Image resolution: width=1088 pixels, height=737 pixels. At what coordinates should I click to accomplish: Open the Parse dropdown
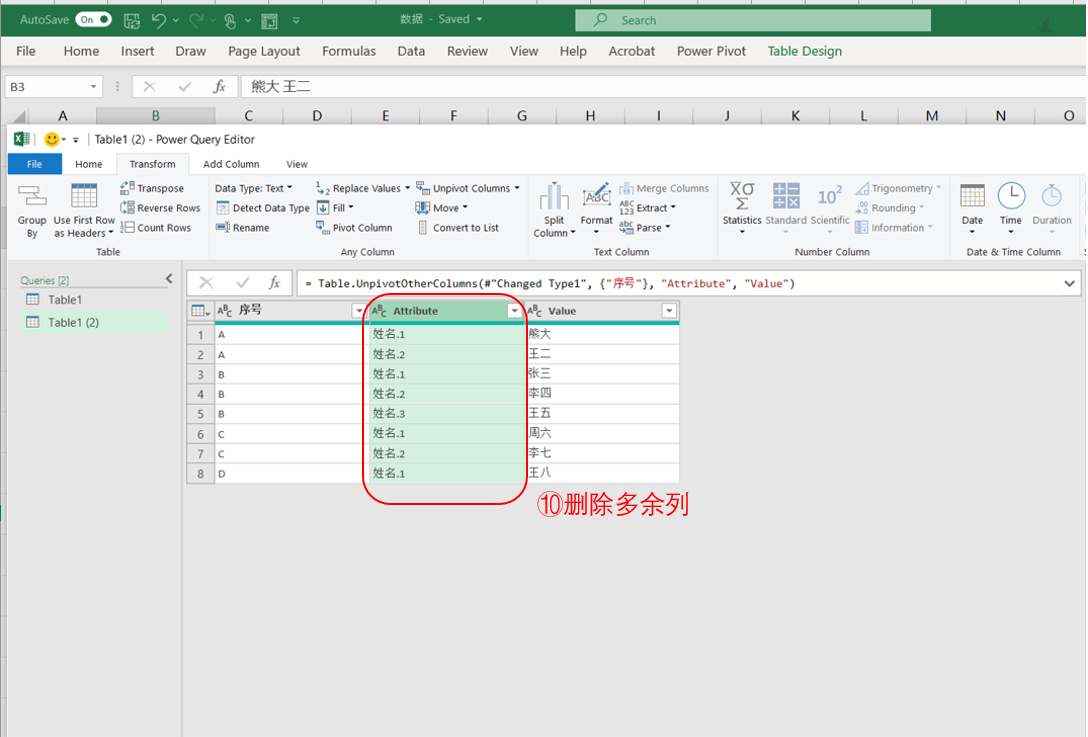645,227
